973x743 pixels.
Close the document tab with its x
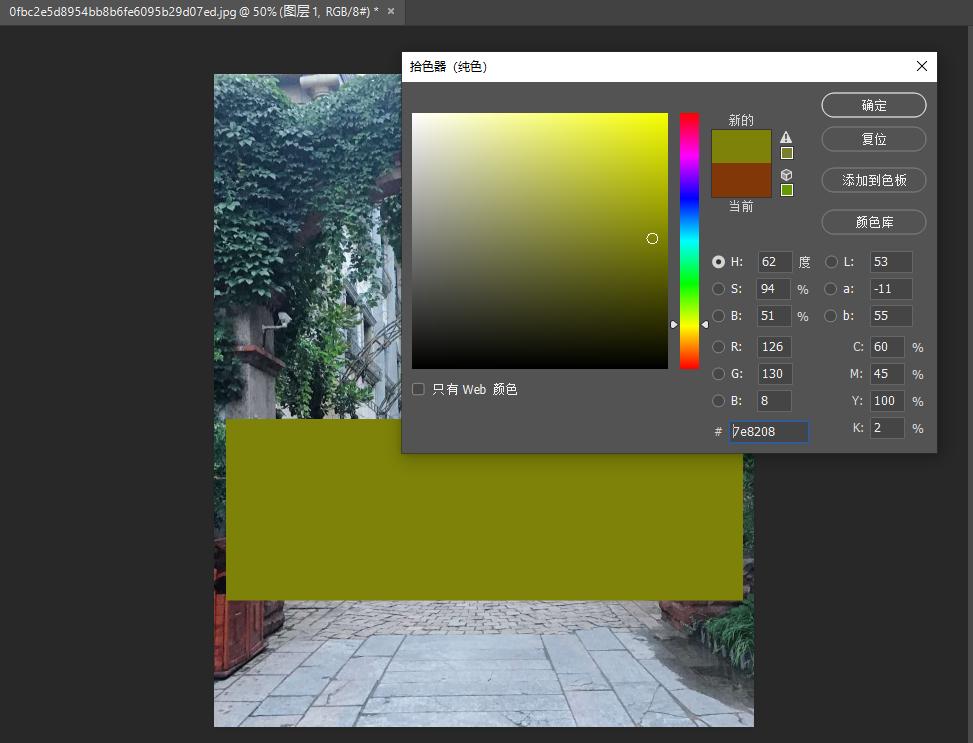(390, 11)
